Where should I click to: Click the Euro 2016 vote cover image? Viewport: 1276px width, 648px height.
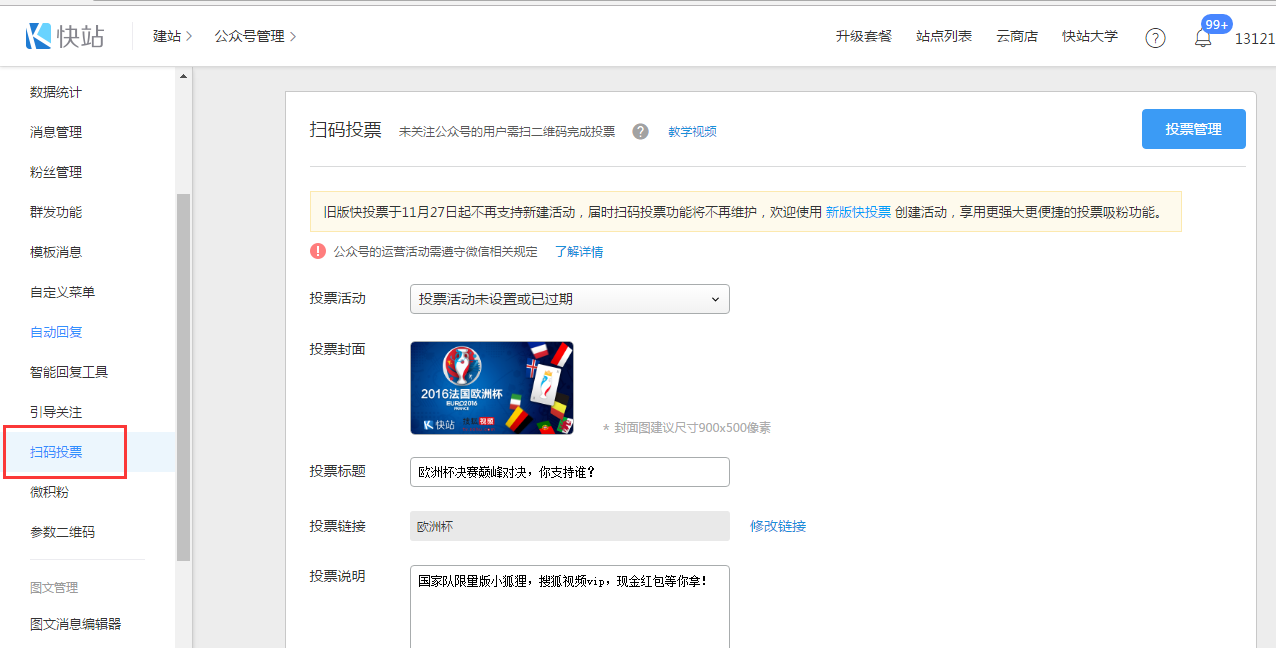(x=491, y=388)
